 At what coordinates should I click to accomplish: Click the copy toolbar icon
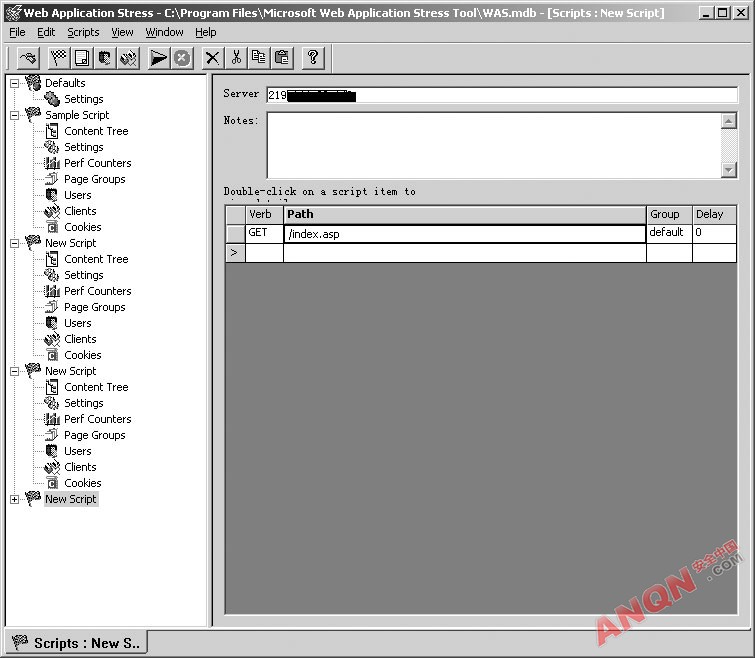[259, 58]
